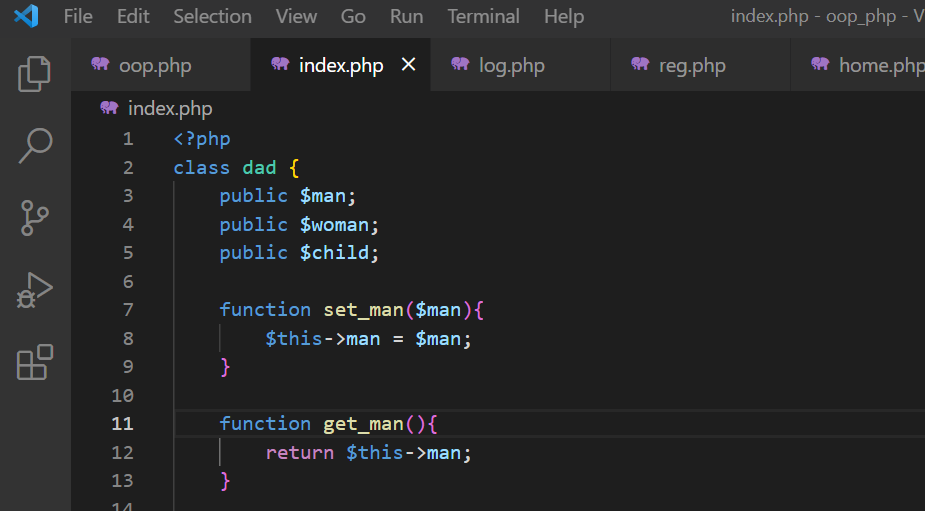Open the Explorer view in activity bar
This screenshot has height=511, width=925.
tap(35, 74)
